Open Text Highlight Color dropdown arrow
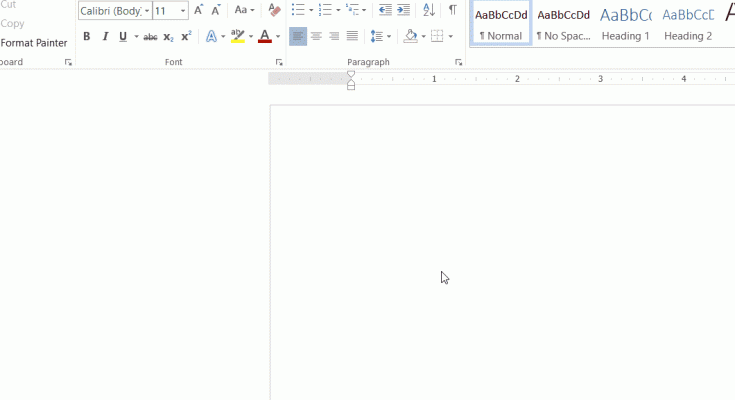 click(x=251, y=37)
